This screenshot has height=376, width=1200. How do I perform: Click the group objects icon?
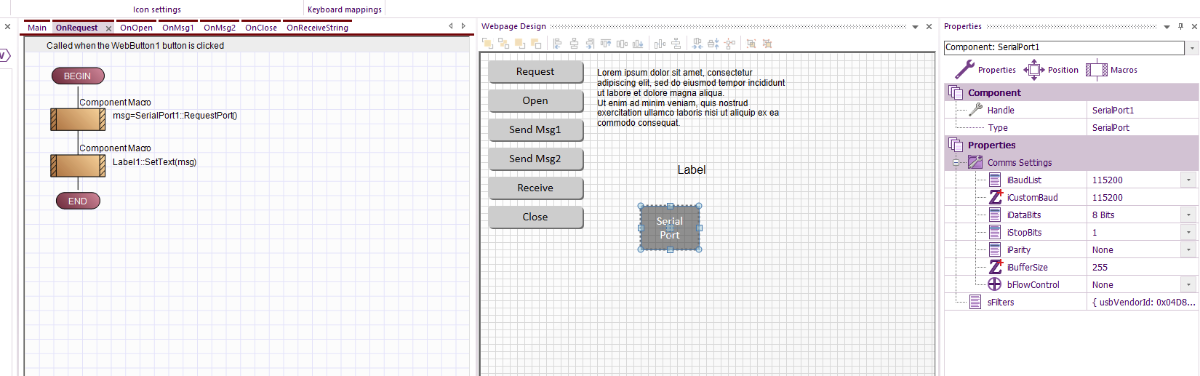[x=751, y=43]
